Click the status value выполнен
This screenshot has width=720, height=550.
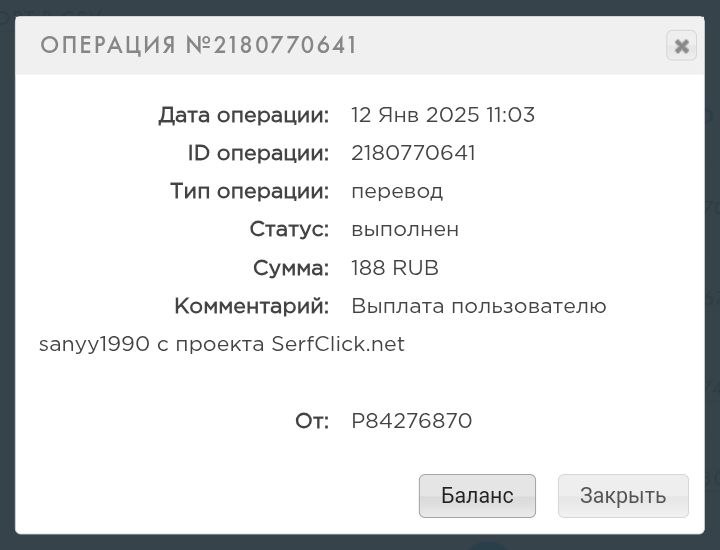tap(405, 230)
